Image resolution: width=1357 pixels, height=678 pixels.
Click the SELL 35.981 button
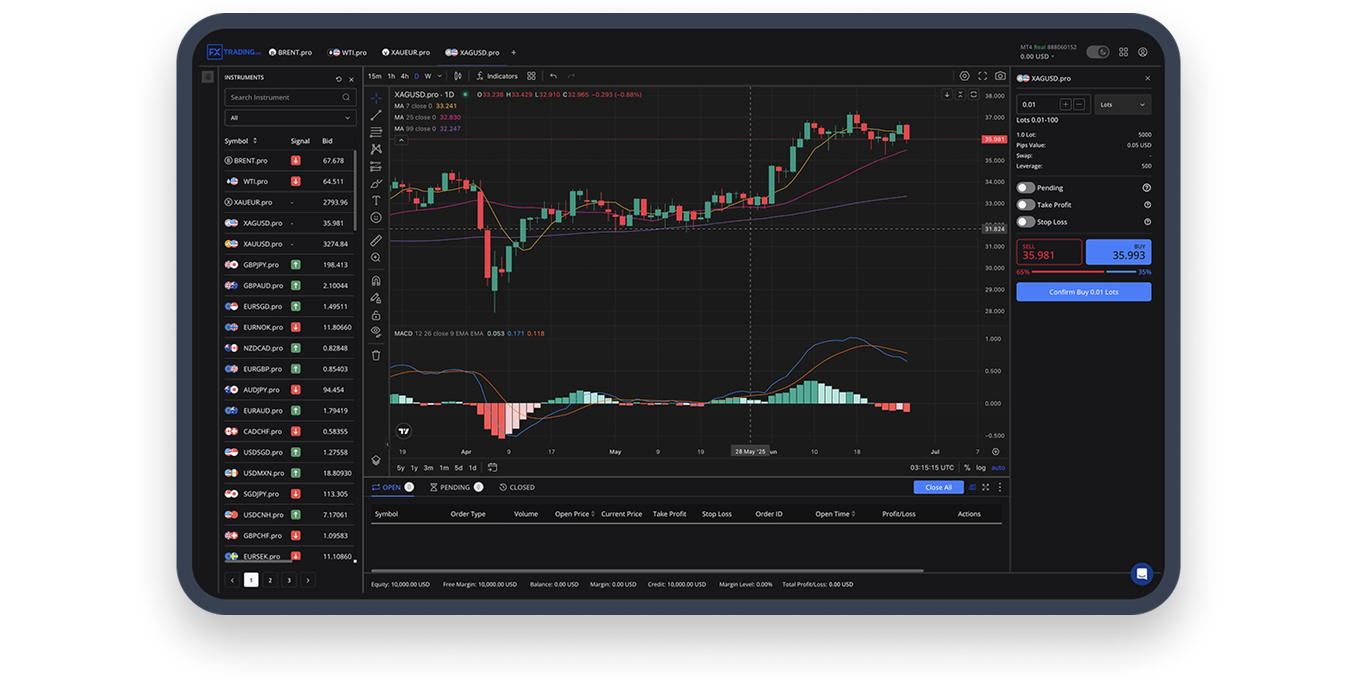tap(1049, 252)
